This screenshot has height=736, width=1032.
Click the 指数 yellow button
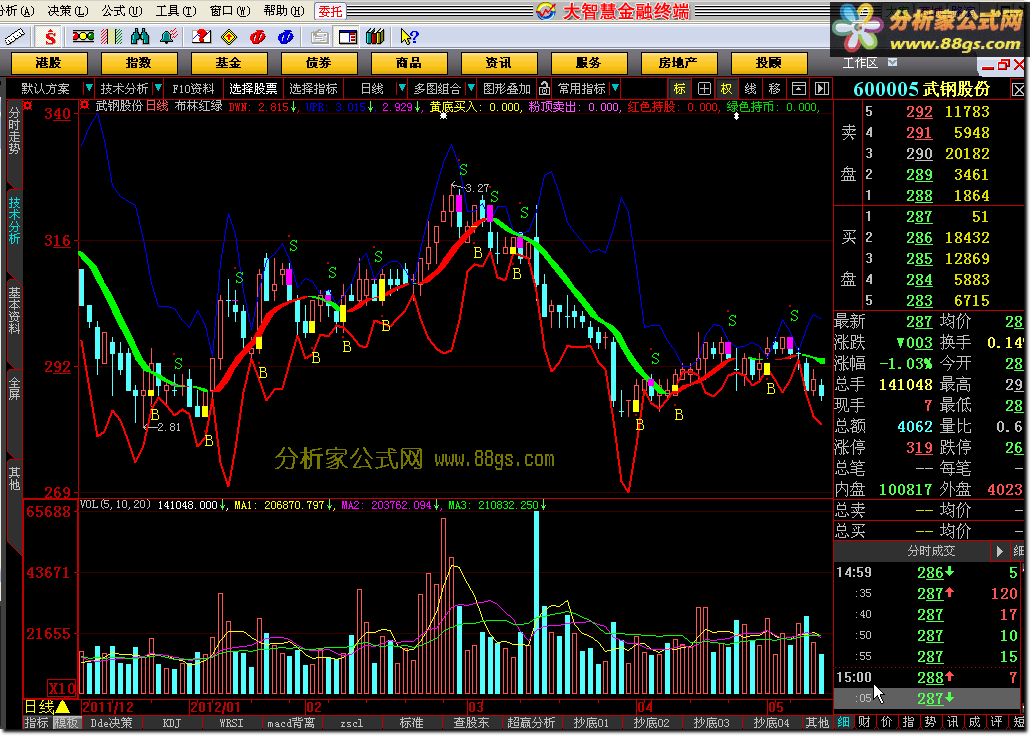[x=139, y=63]
